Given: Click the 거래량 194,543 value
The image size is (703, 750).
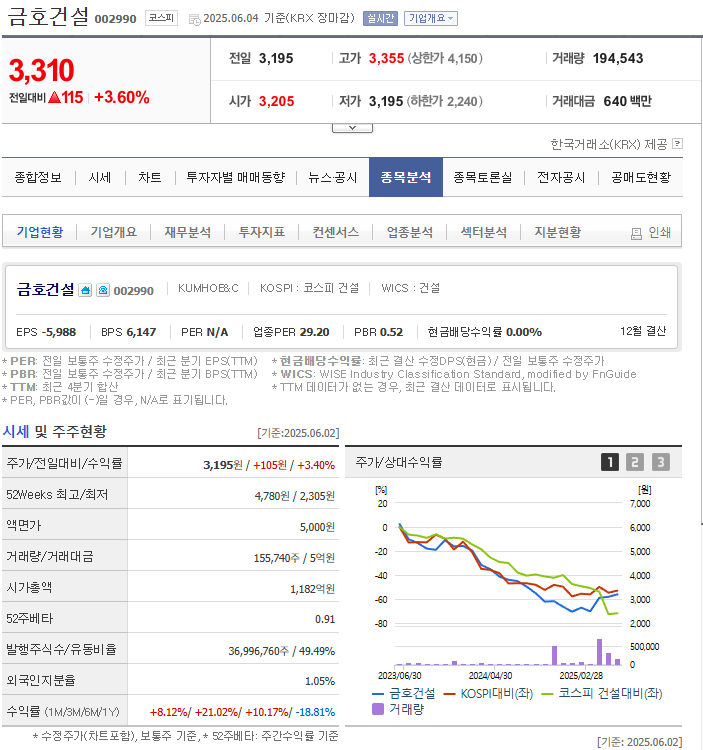Looking at the screenshot, I should tap(618, 58).
